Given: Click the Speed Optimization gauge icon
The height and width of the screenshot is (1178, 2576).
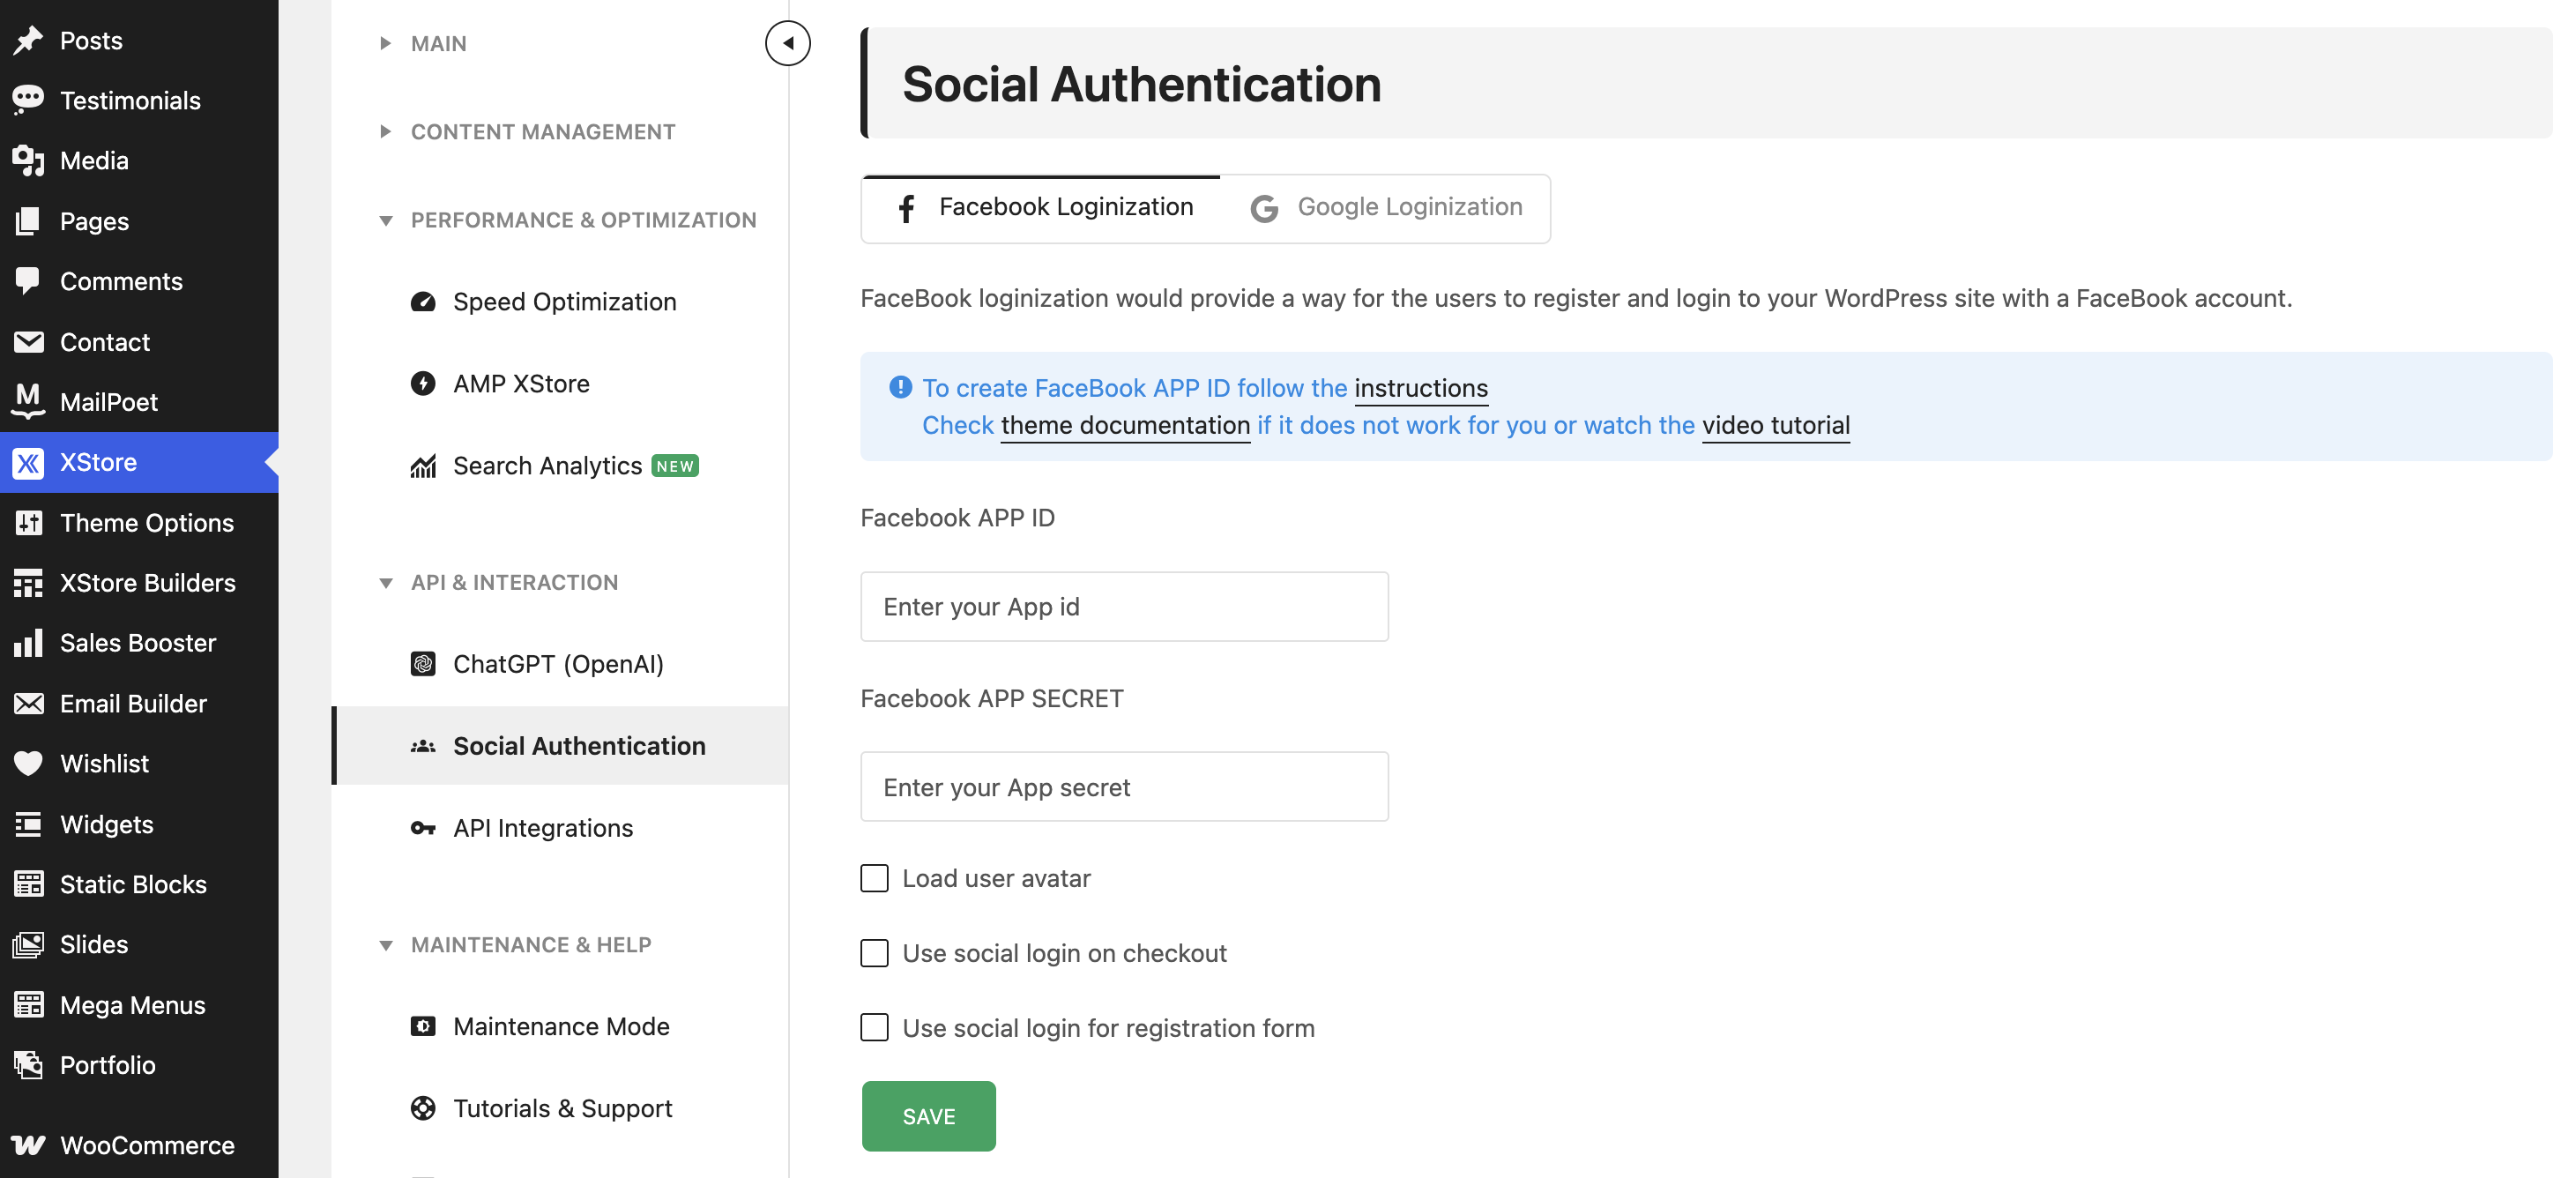Looking at the screenshot, I should coord(423,302).
